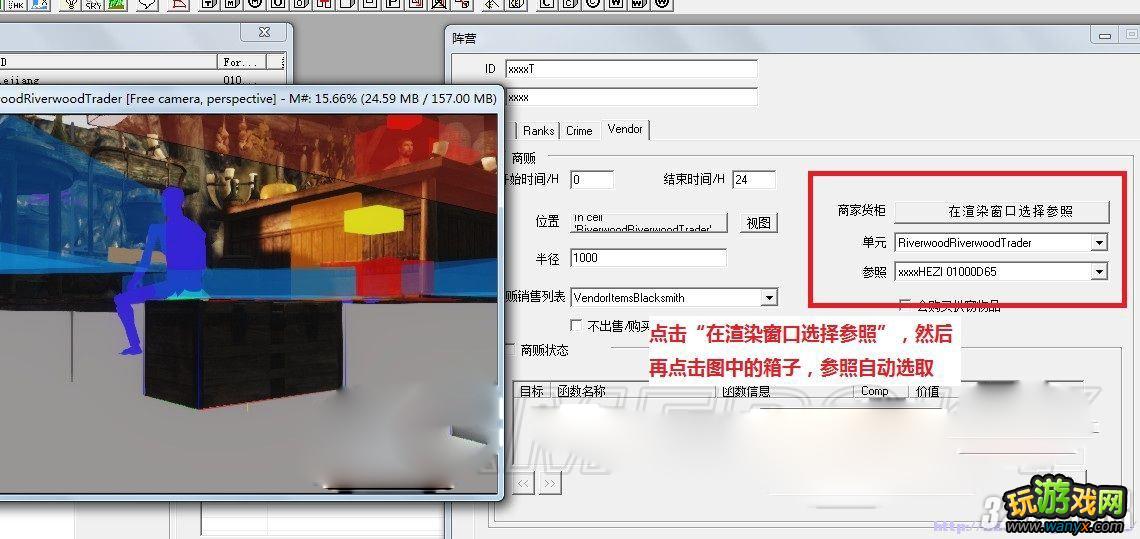
Task: Minimize the 阵营 window
Action: [1104, 35]
